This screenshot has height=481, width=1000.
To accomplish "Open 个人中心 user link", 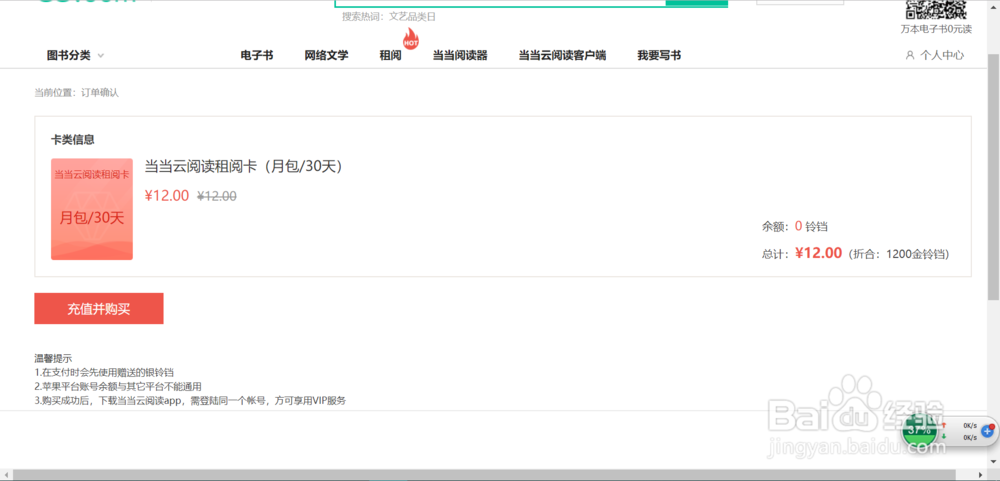I will (942, 56).
